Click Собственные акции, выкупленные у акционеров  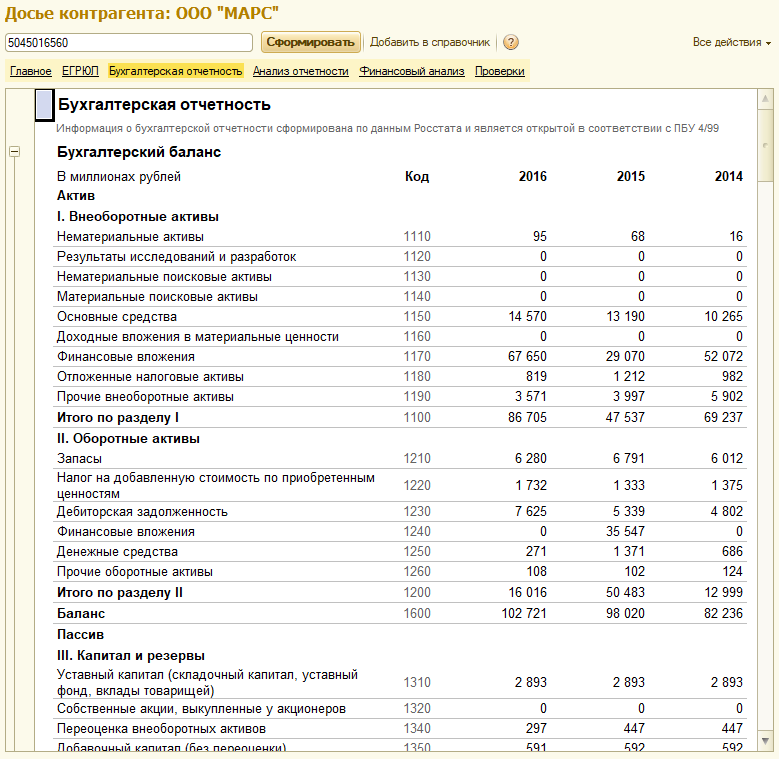[201, 709]
